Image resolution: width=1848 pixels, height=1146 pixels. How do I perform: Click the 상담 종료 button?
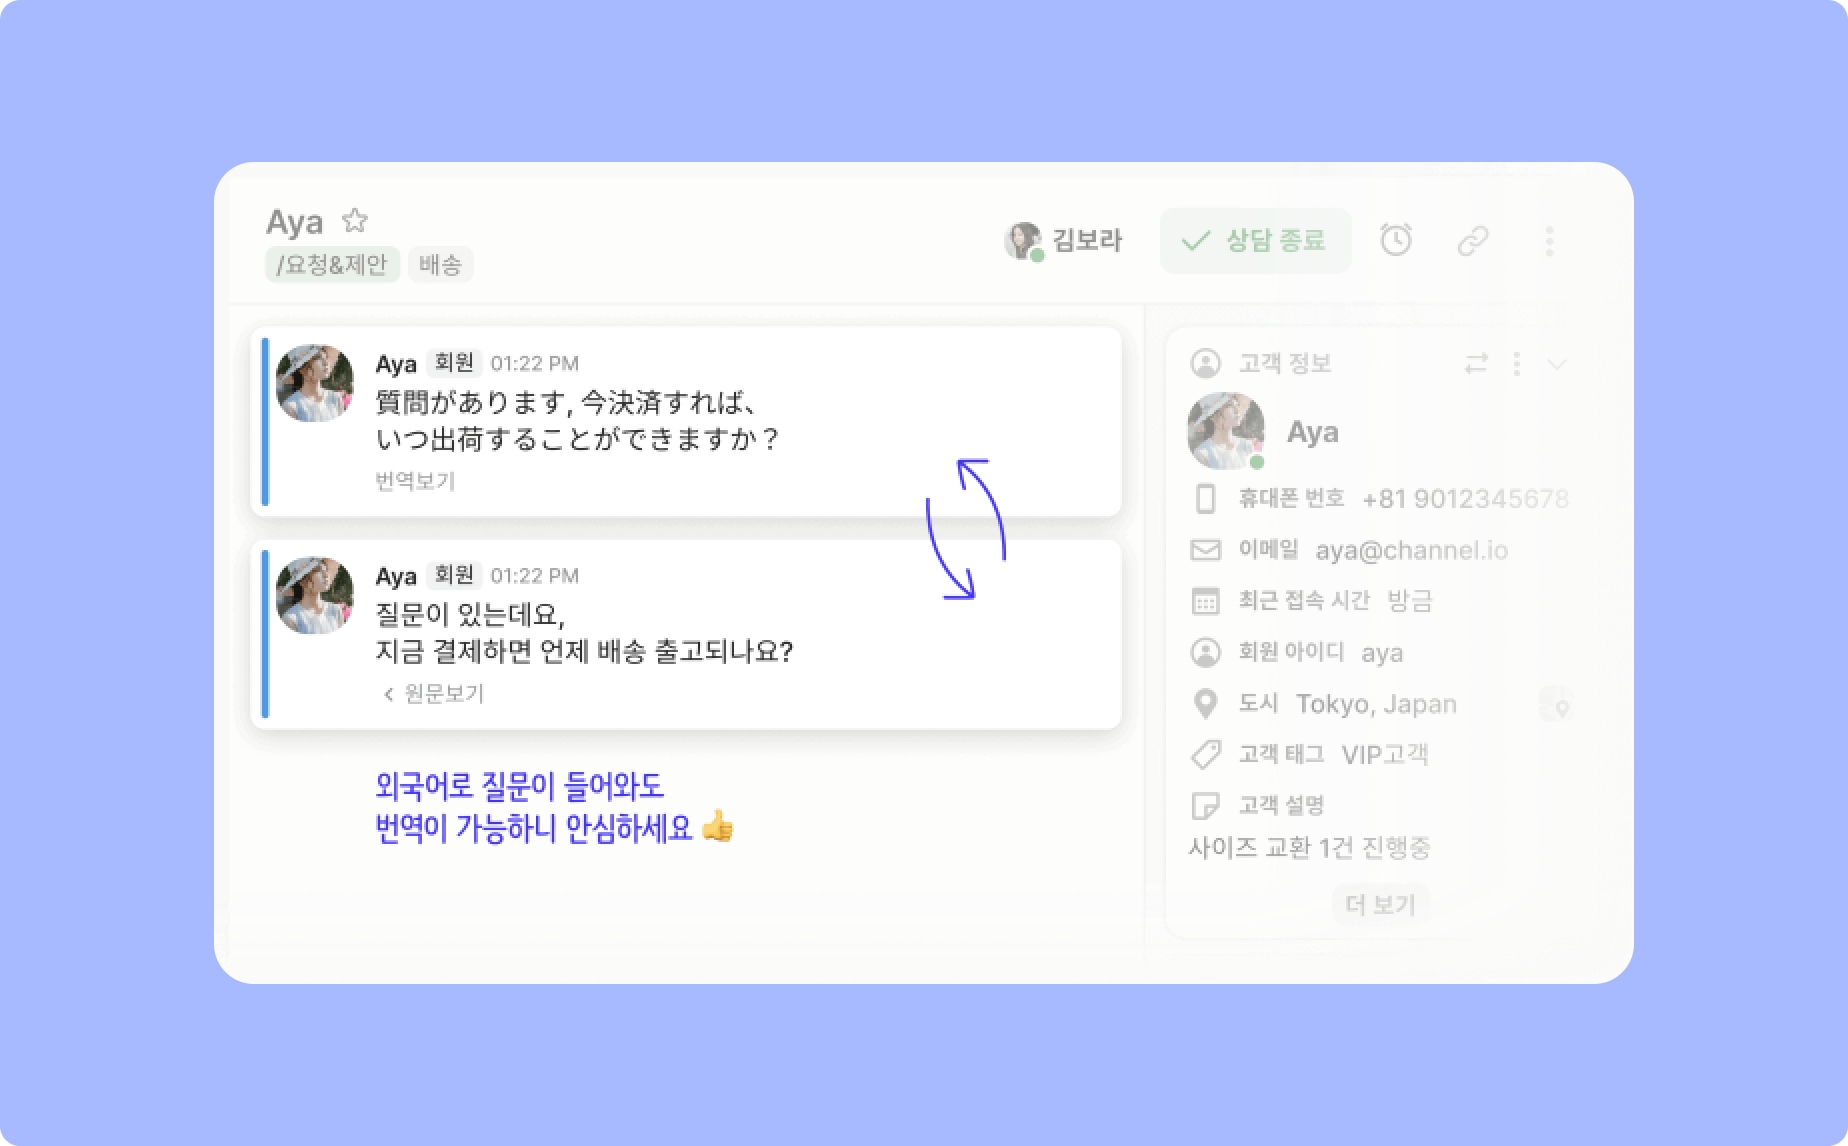(1255, 240)
